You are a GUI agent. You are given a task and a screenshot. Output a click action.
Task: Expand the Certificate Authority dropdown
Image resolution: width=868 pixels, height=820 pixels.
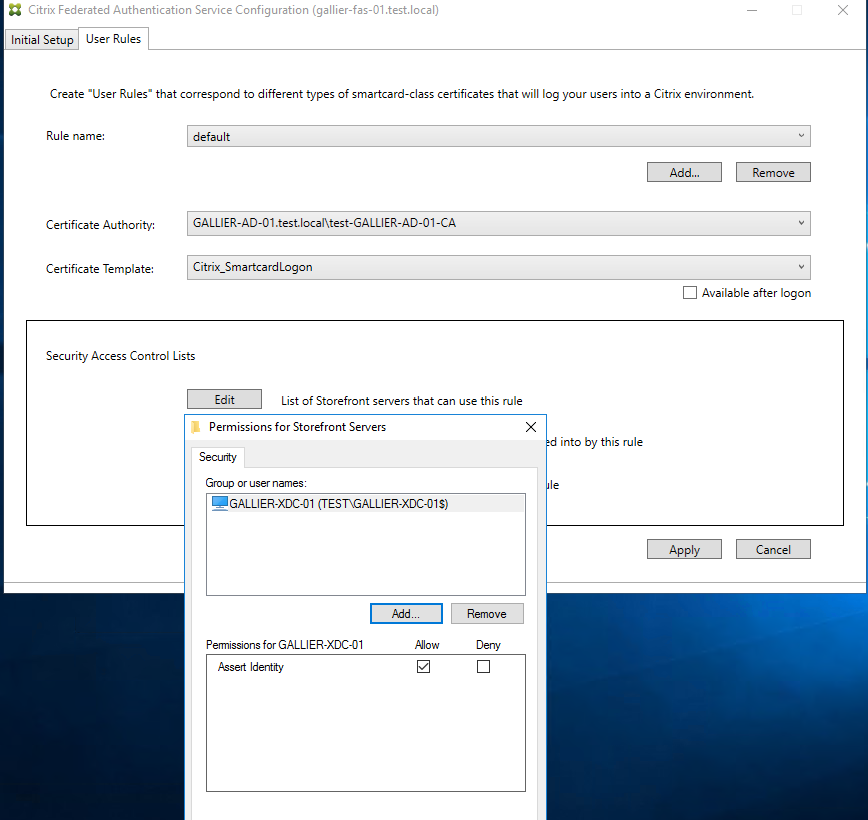[x=498, y=223]
